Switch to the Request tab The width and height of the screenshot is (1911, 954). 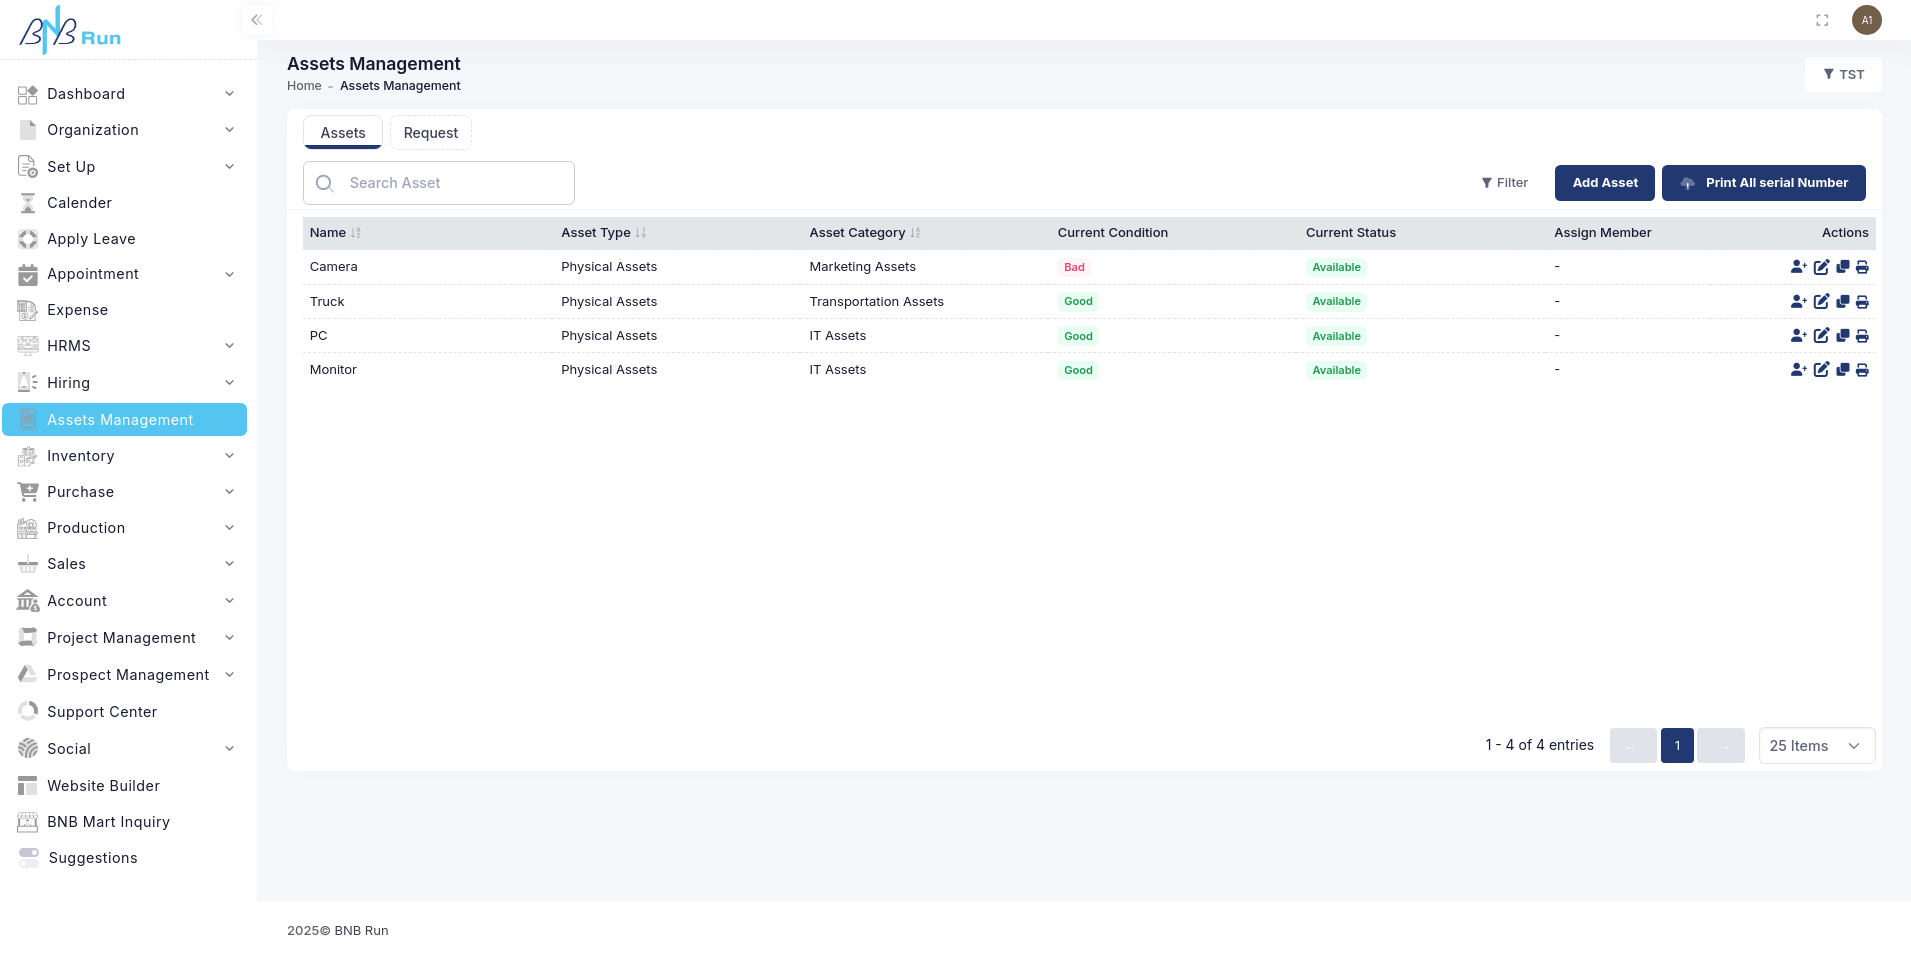click(430, 132)
